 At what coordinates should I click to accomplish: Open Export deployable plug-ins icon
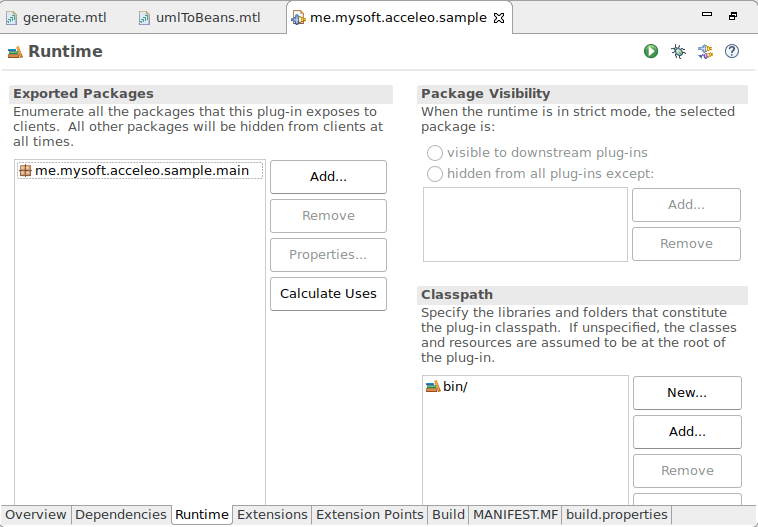pyautogui.click(x=705, y=51)
